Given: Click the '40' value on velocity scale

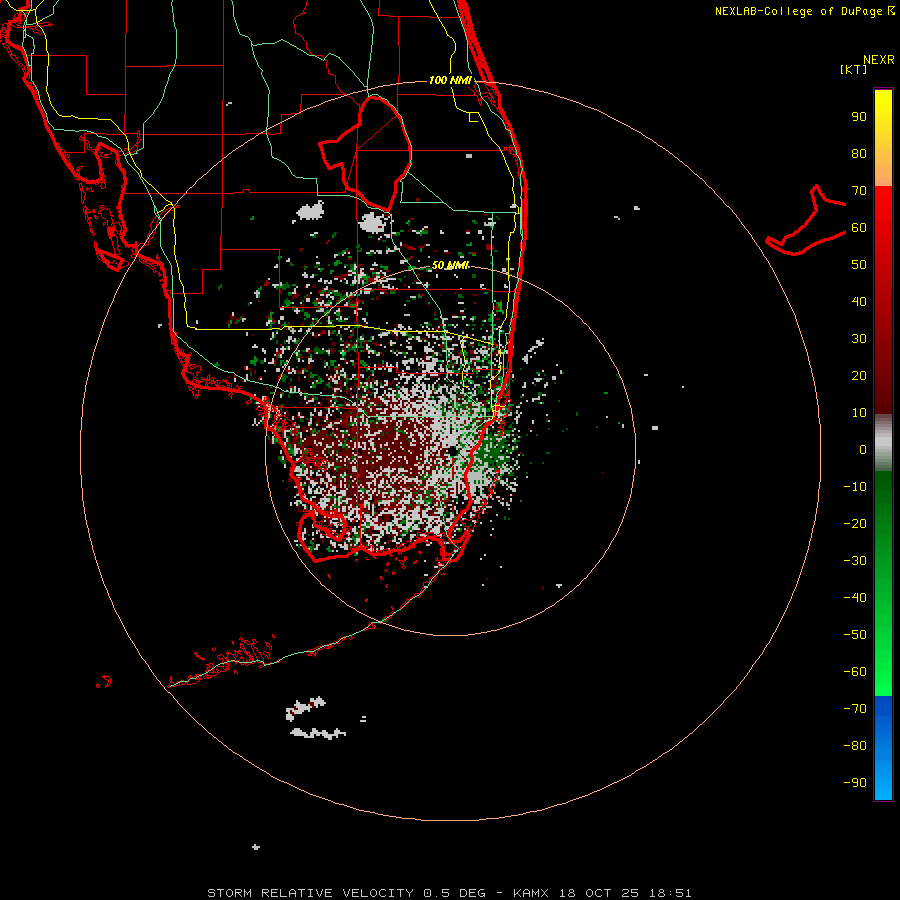Looking at the screenshot, I should [x=859, y=301].
